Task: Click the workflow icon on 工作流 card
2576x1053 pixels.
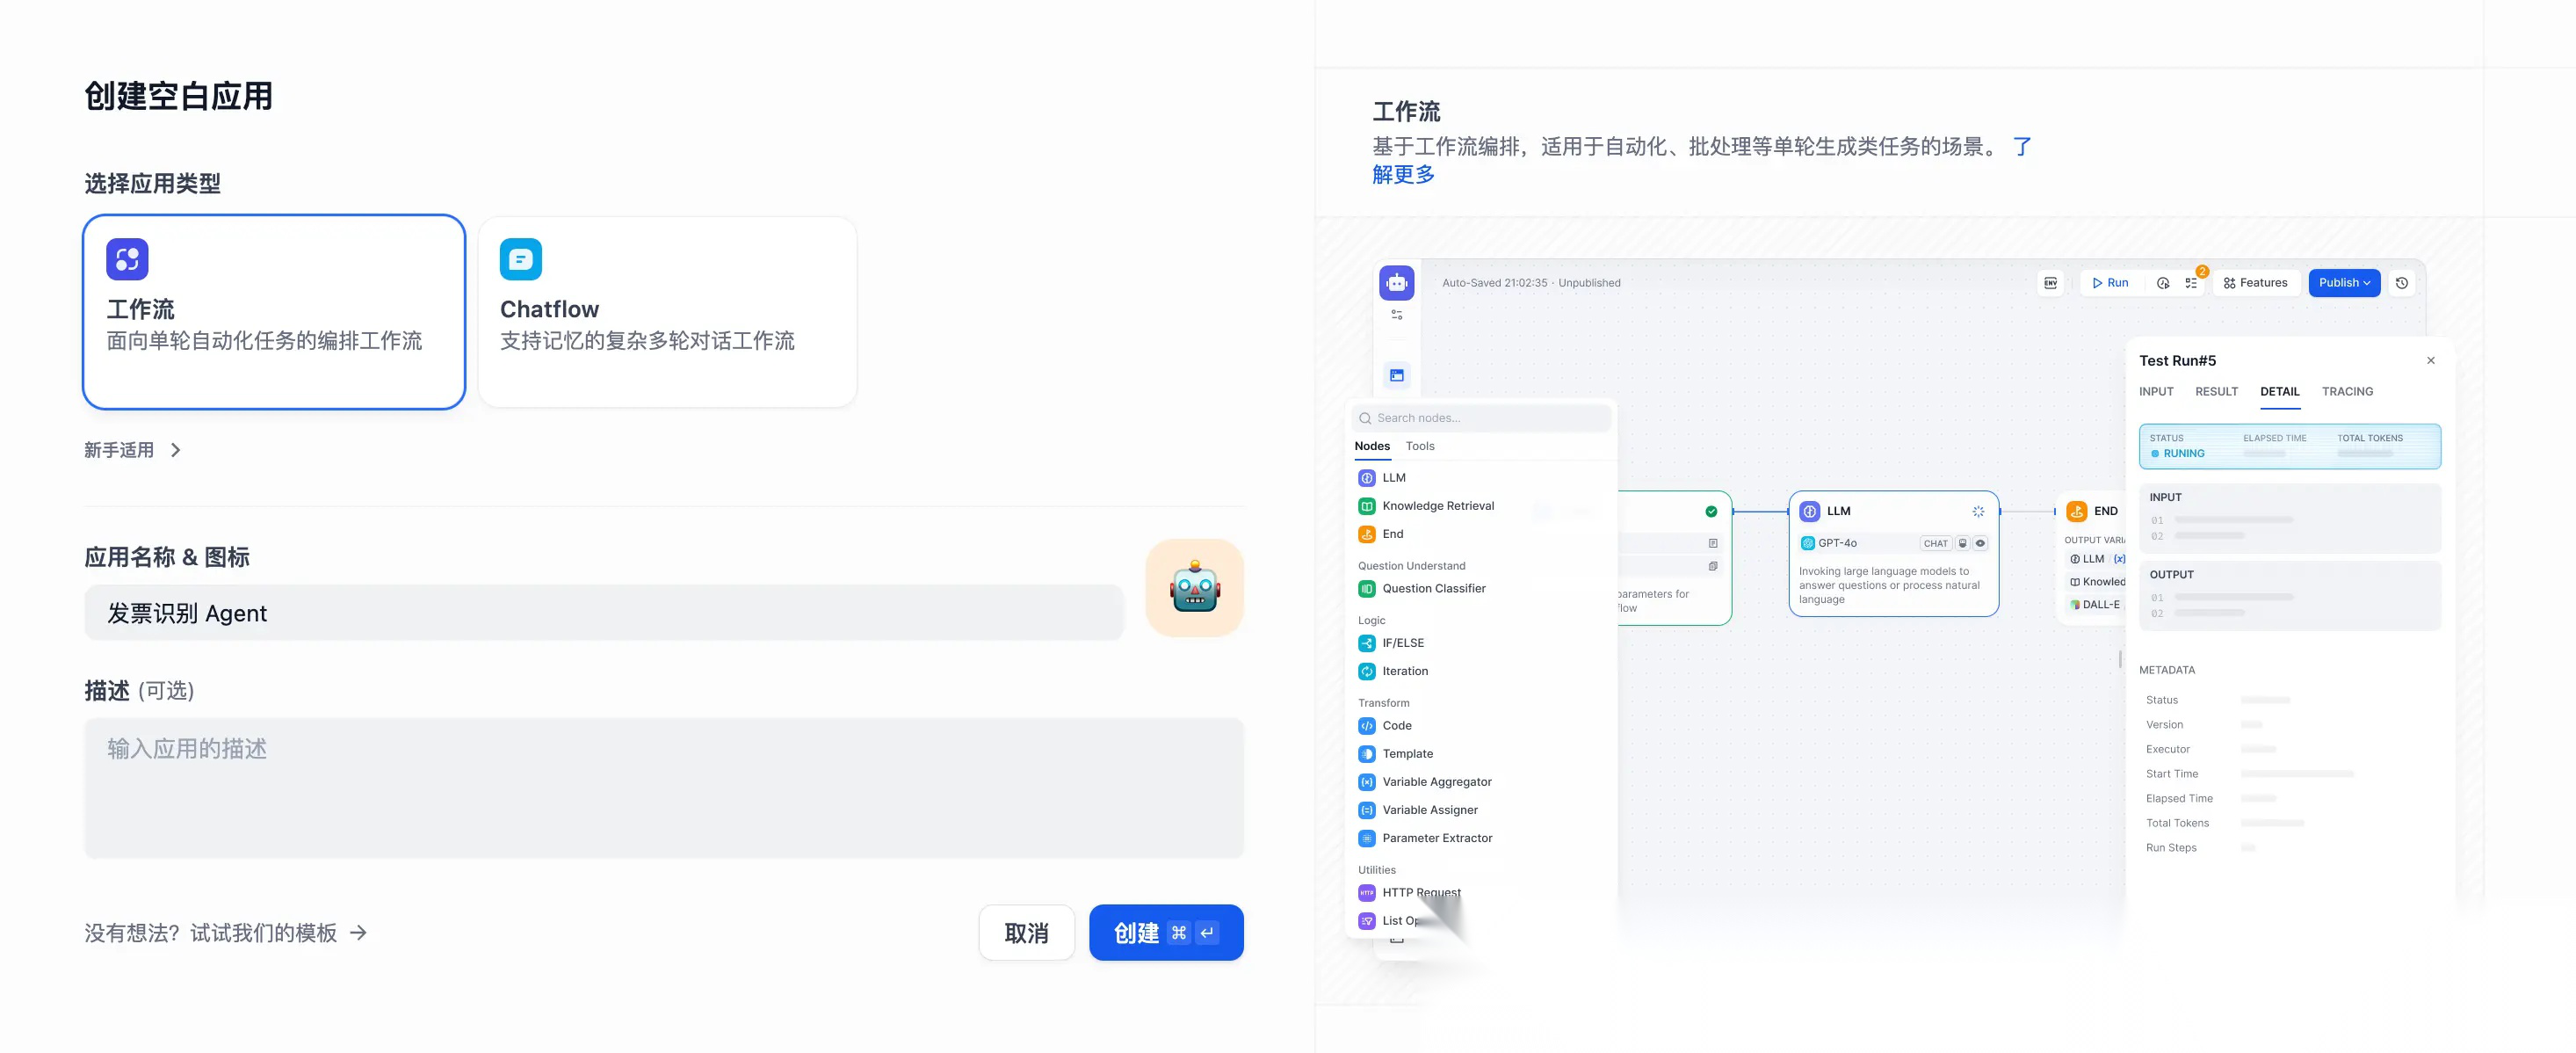Action: pyautogui.click(x=127, y=259)
